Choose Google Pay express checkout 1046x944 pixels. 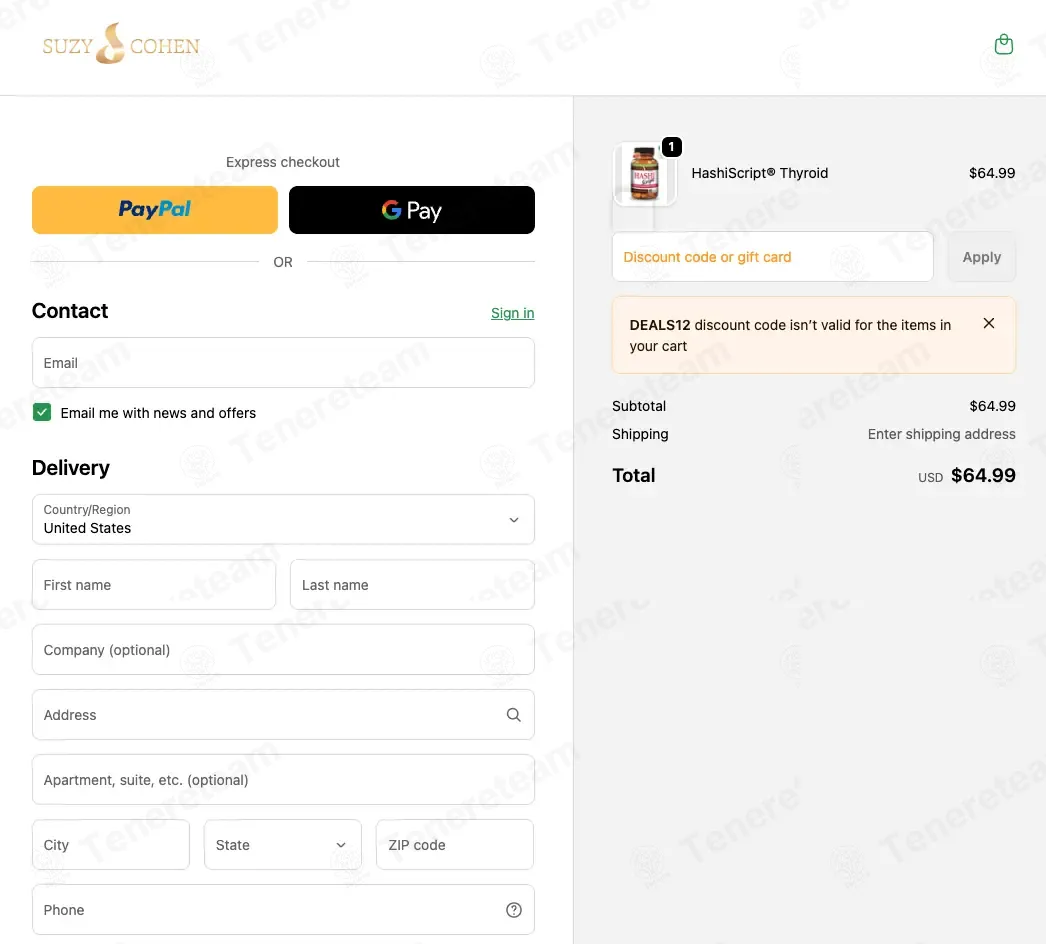(x=412, y=210)
